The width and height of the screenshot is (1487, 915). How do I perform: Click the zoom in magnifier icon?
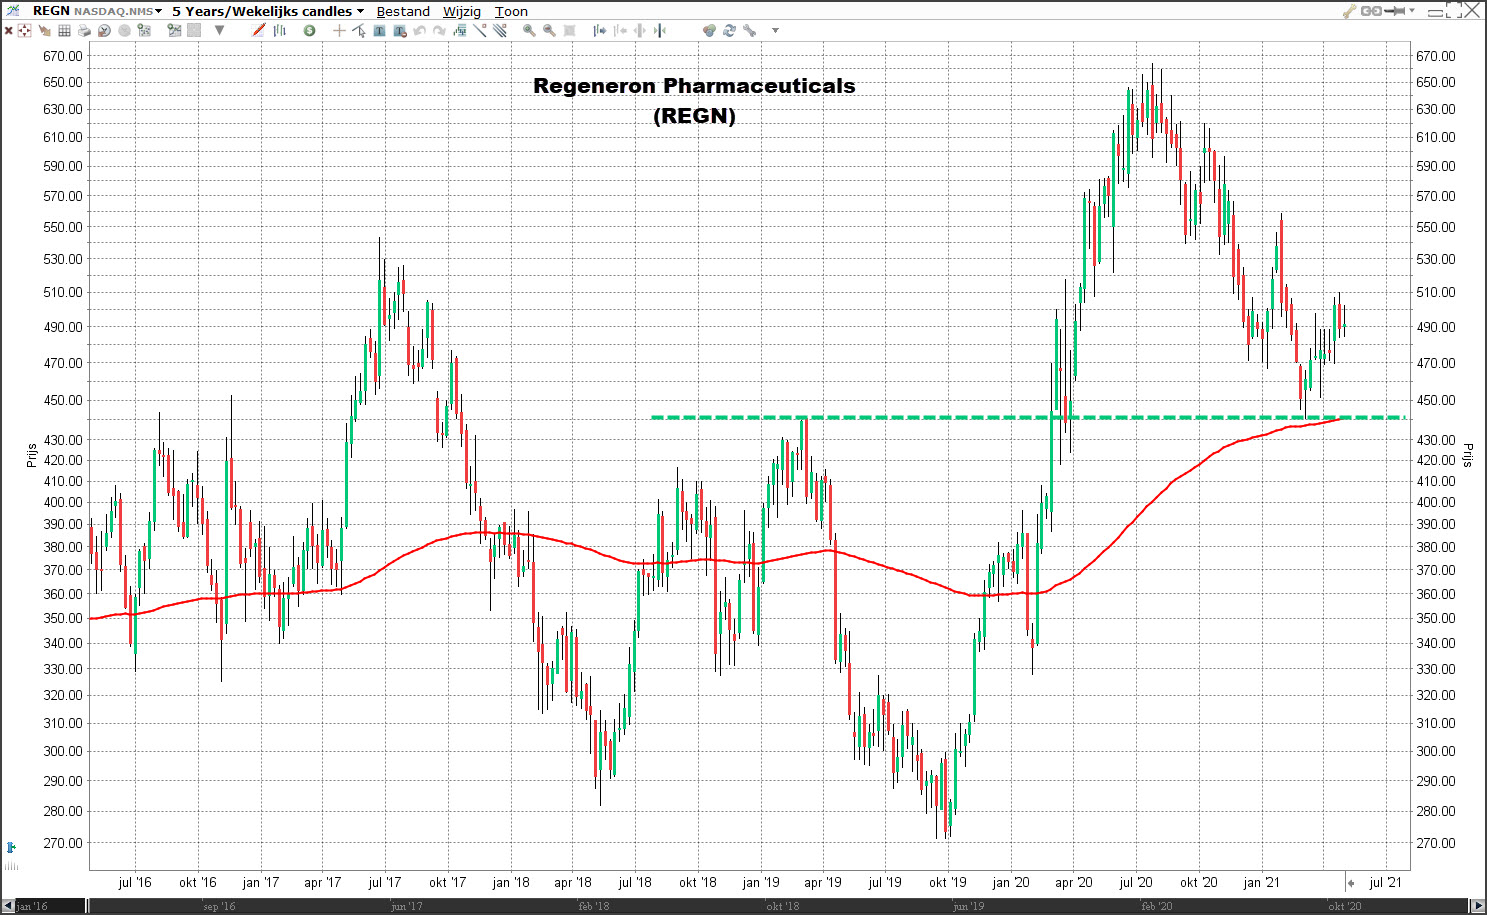pyautogui.click(x=529, y=30)
